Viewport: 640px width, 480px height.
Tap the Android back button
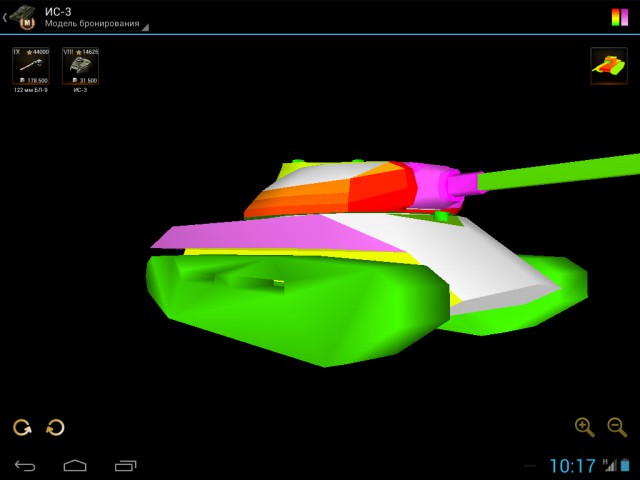click(25, 465)
